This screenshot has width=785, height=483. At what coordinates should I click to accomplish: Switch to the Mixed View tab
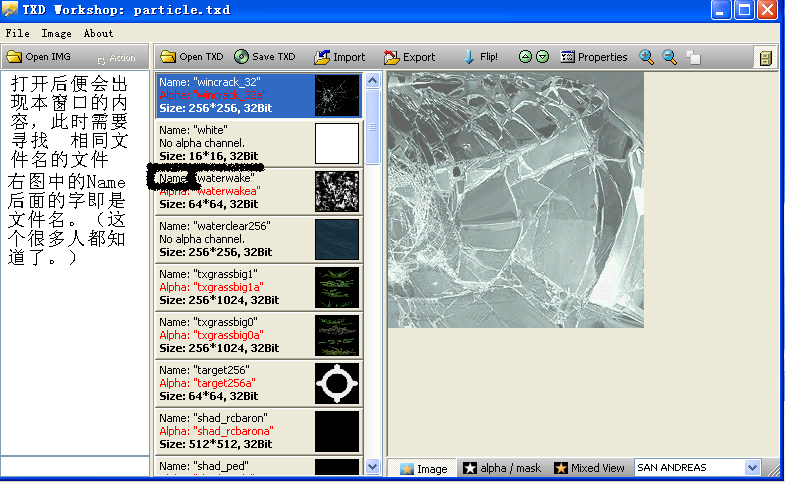coord(590,468)
